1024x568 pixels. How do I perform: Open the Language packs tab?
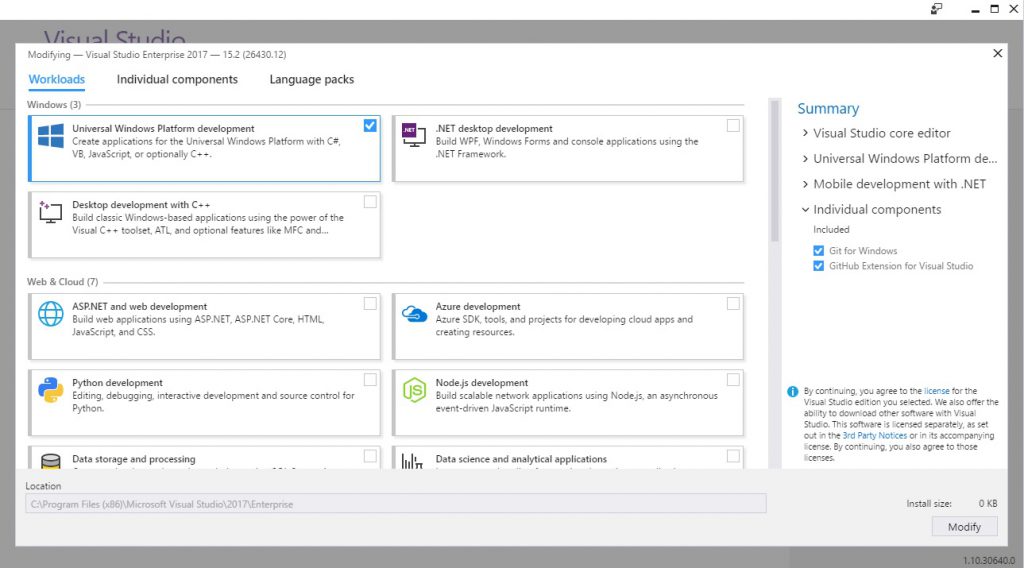point(312,80)
